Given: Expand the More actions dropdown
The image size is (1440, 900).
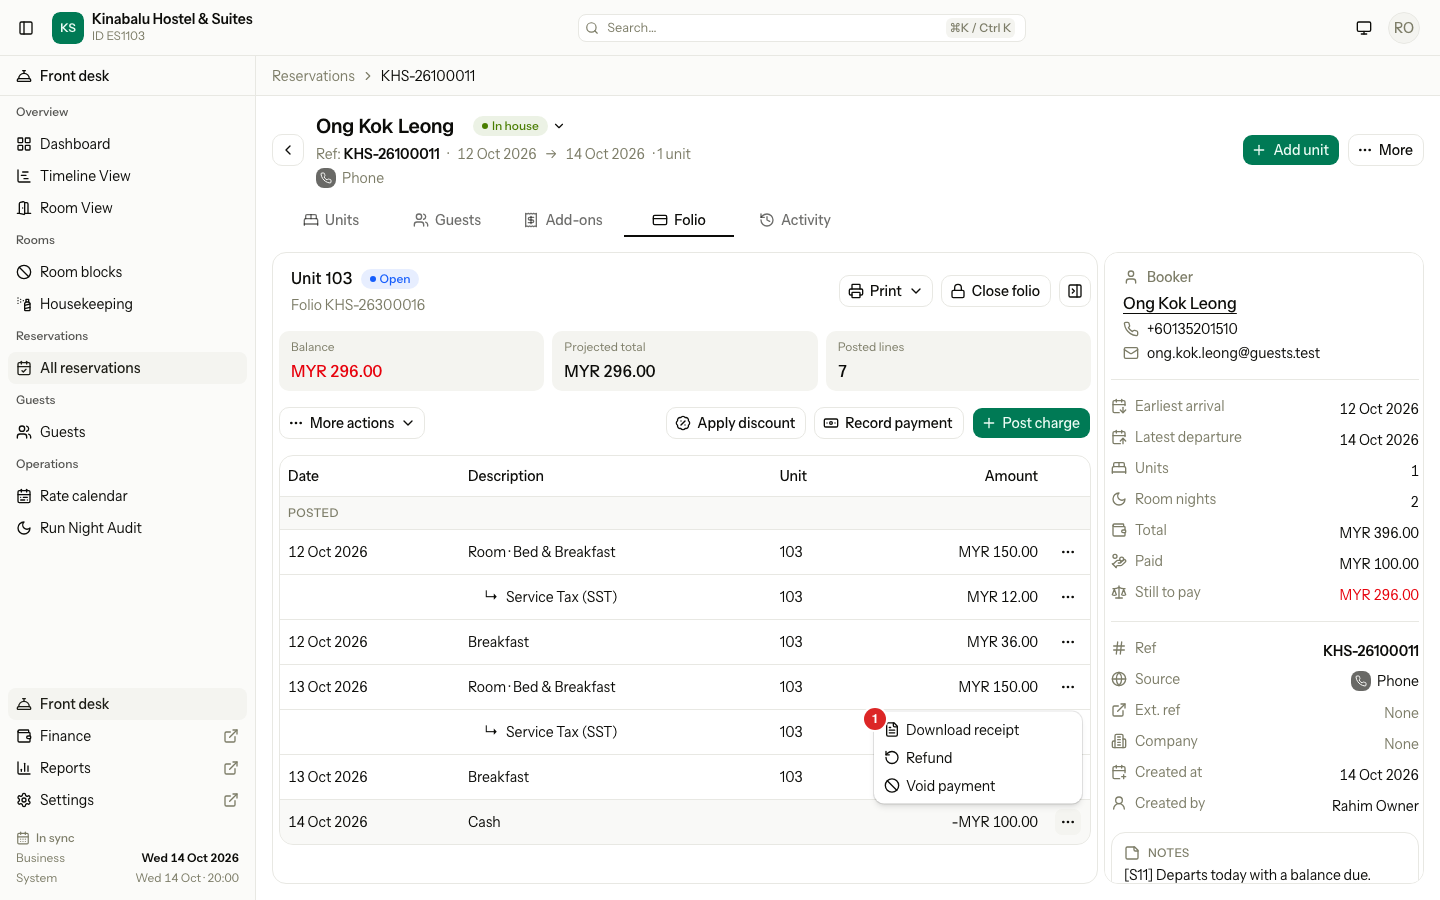Looking at the screenshot, I should pos(352,423).
